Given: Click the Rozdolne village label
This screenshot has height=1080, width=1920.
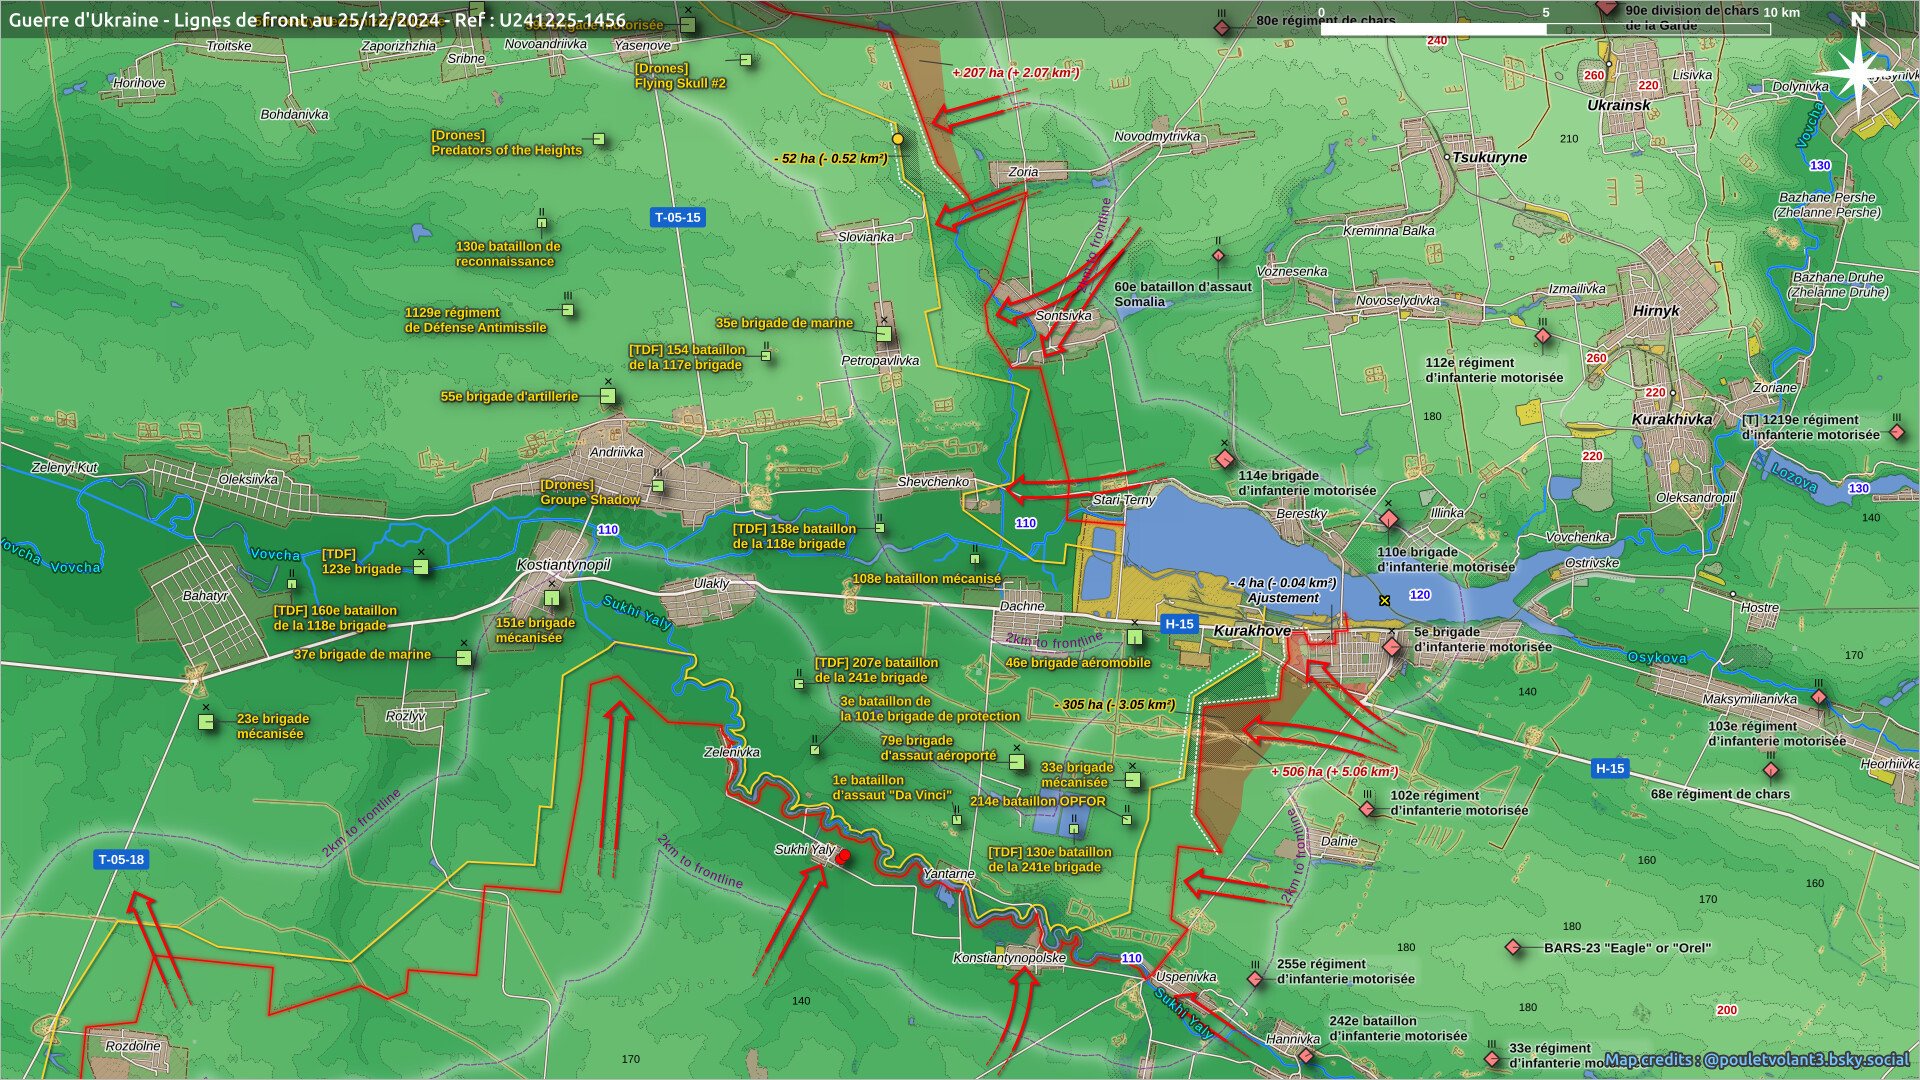Looking at the screenshot, I should [x=132, y=1046].
